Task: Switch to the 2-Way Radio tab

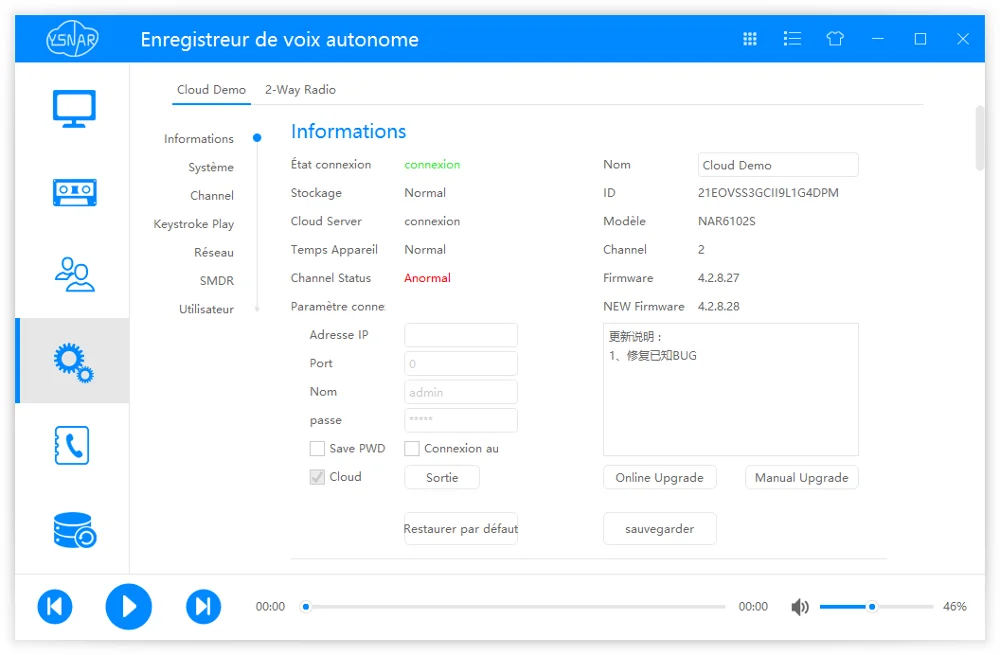Action: pyautogui.click(x=300, y=90)
